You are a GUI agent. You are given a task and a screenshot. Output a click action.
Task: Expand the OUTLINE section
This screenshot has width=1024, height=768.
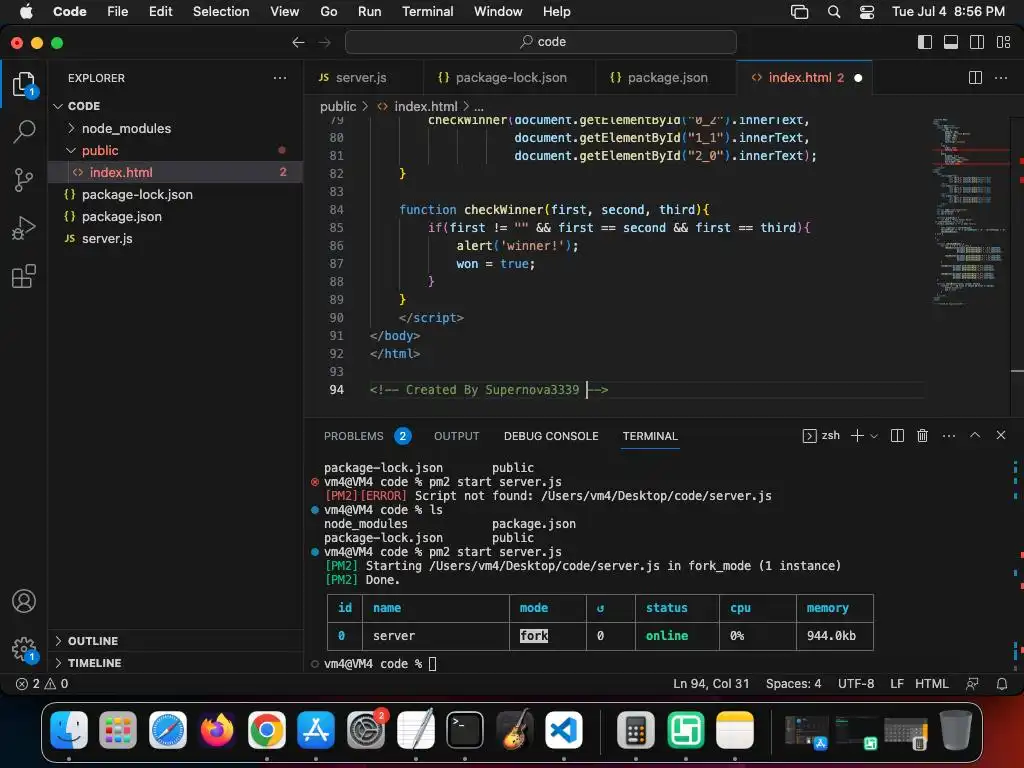click(x=175, y=641)
